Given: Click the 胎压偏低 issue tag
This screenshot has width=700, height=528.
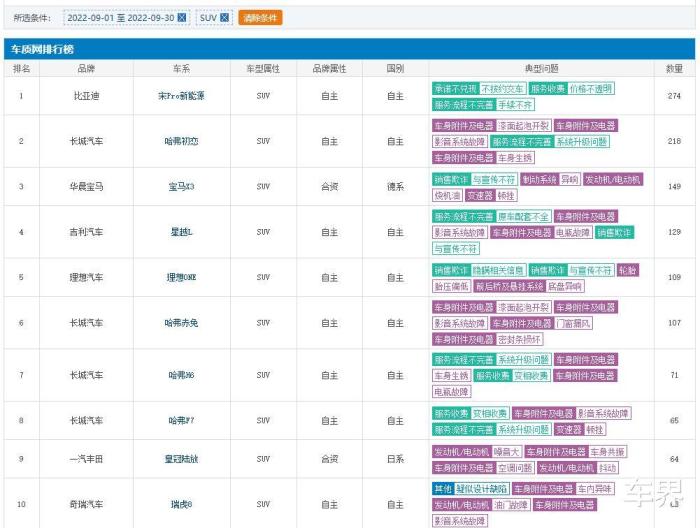Looking at the screenshot, I should [452, 287].
